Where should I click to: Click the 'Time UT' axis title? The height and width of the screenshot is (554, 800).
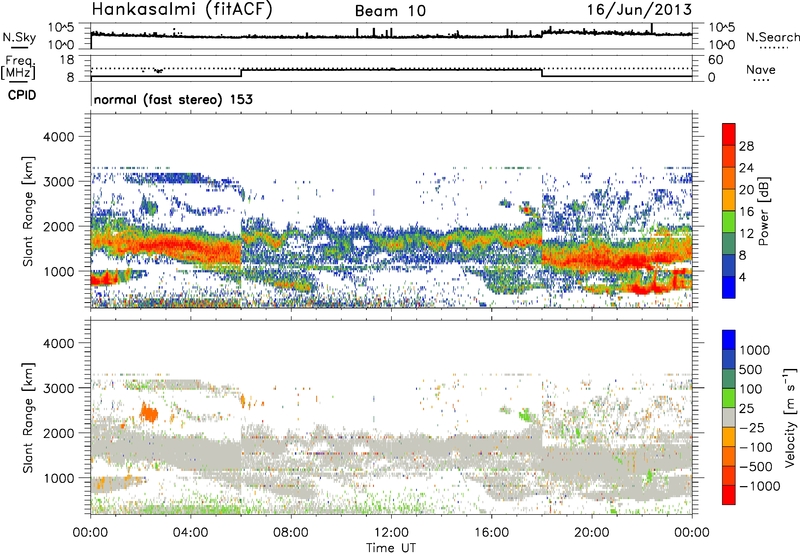pyautogui.click(x=391, y=548)
